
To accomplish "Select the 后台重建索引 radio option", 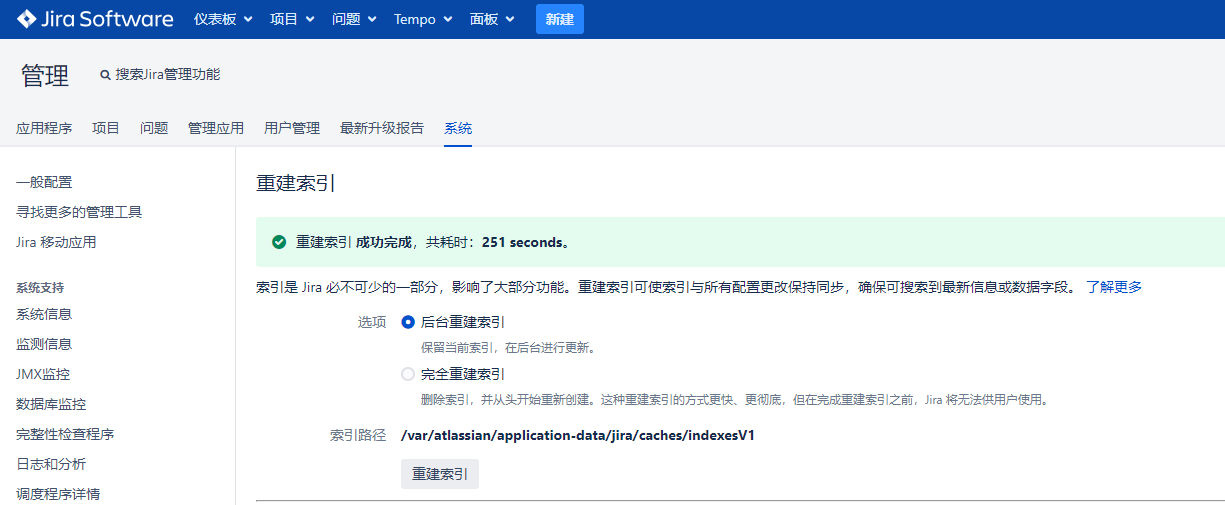I will (407, 322).
